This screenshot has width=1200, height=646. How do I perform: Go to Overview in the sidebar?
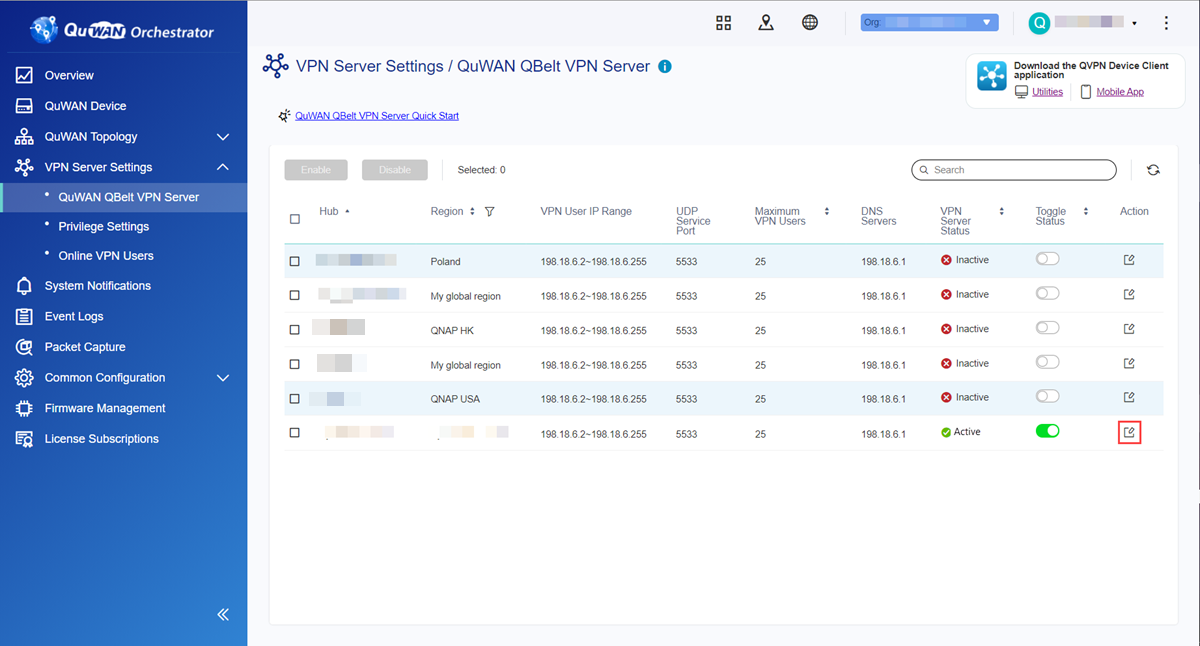69,76
